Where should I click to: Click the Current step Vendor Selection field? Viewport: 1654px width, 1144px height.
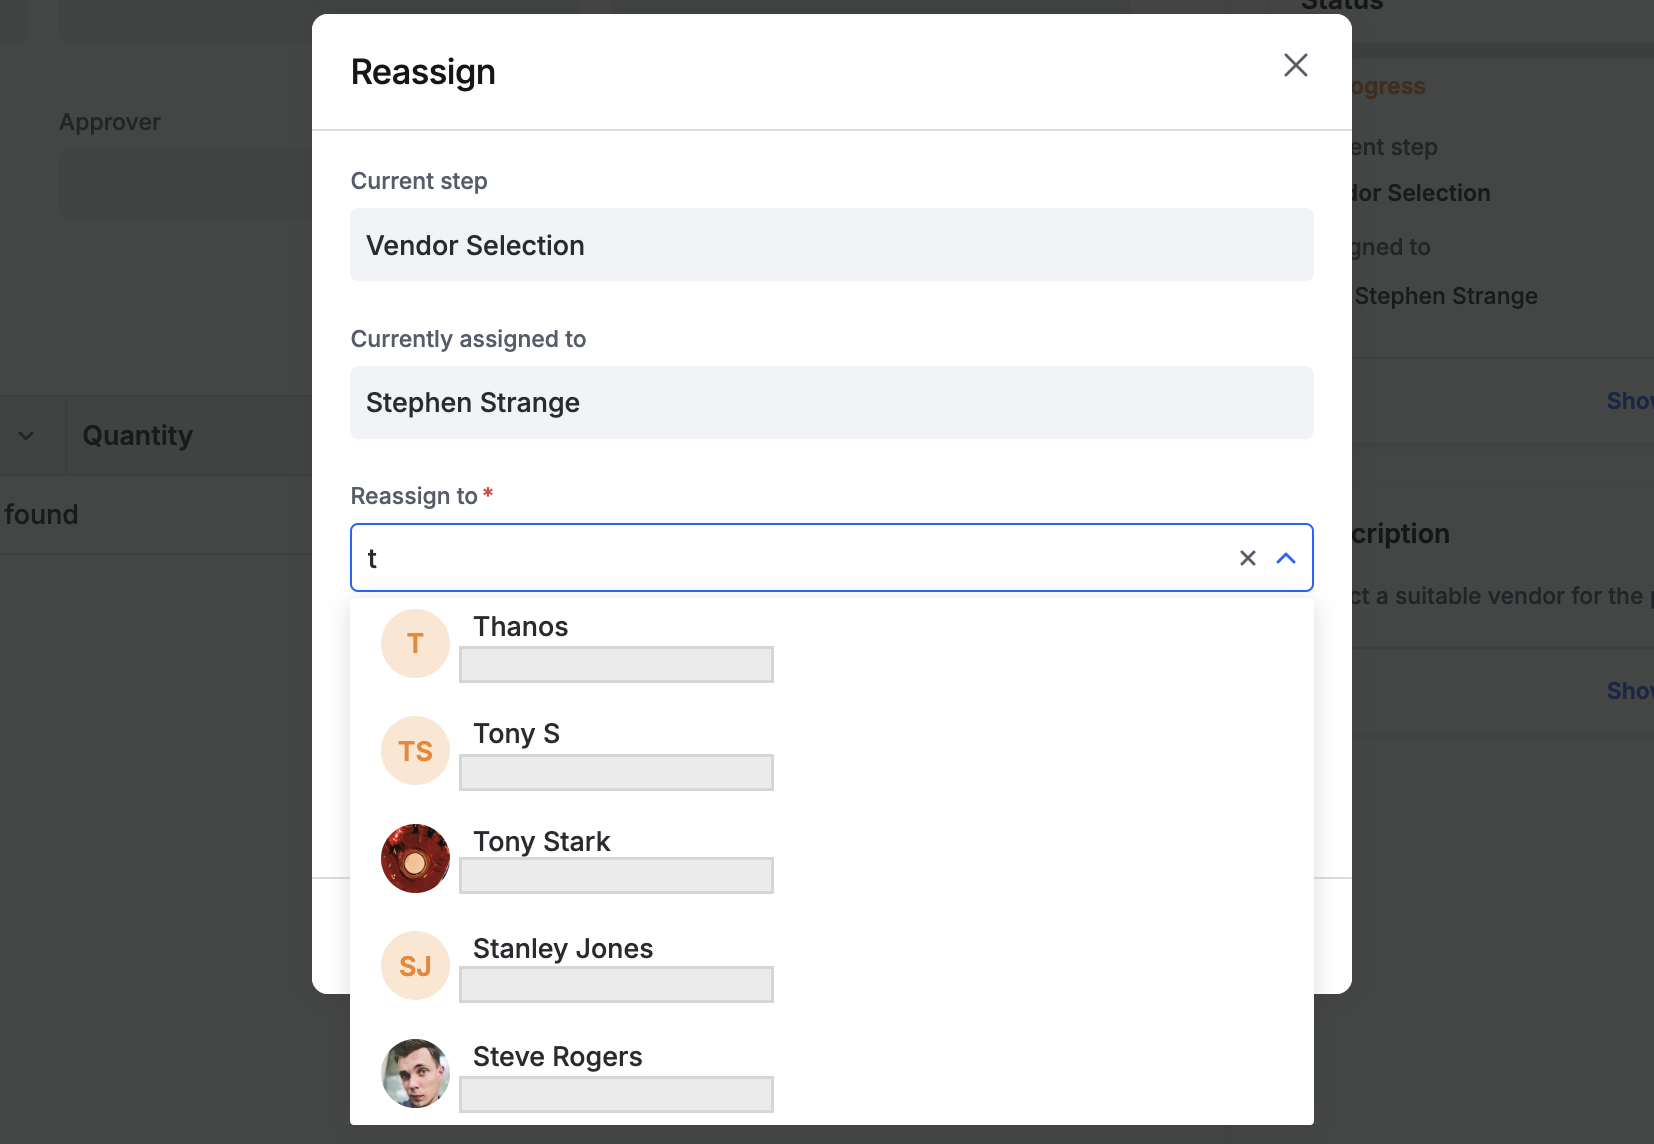tap(831, 245)
